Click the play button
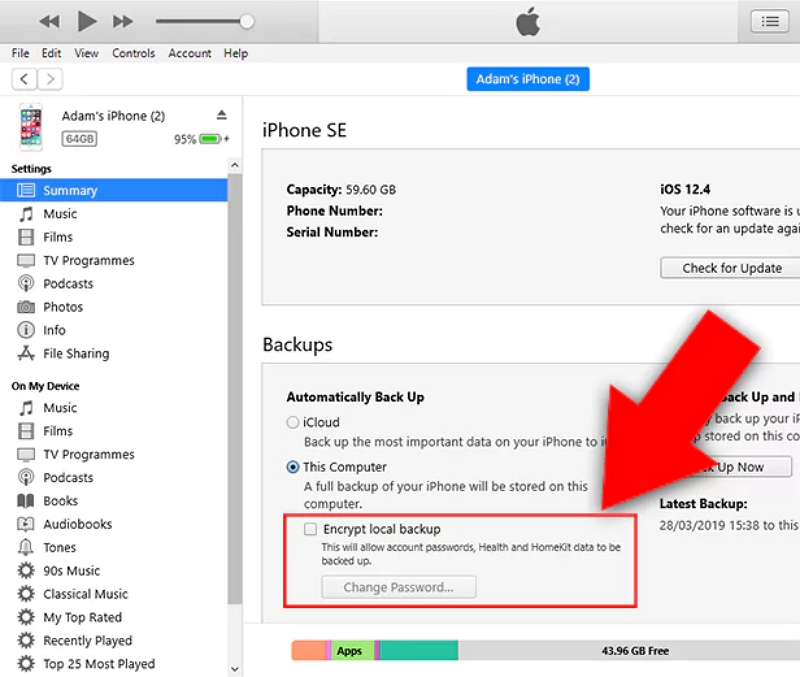This screenshot has width=800, height=677. point(87,21)
